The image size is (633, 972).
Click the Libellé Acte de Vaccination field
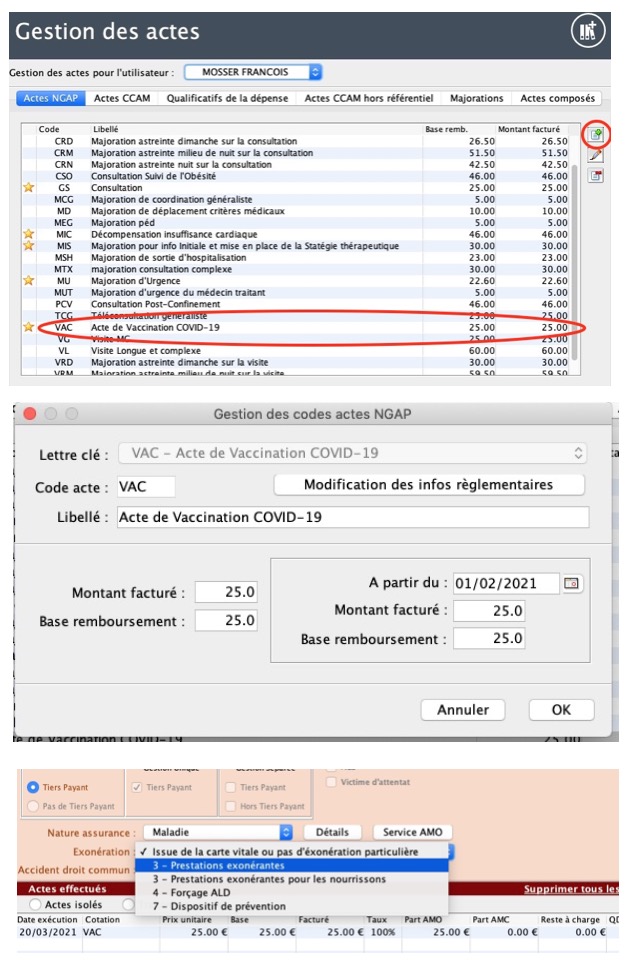[x=353, y=517]
